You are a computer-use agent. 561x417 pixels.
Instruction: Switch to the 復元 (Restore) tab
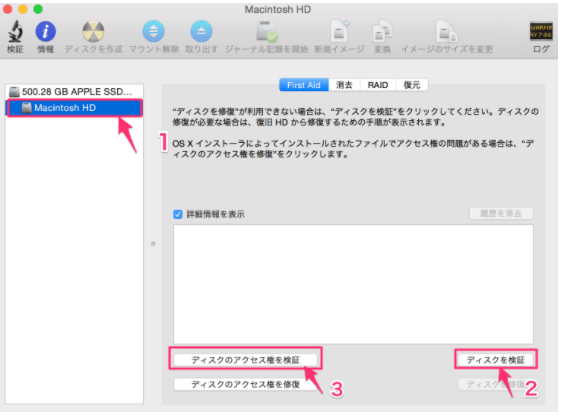(x=412, y=85)
